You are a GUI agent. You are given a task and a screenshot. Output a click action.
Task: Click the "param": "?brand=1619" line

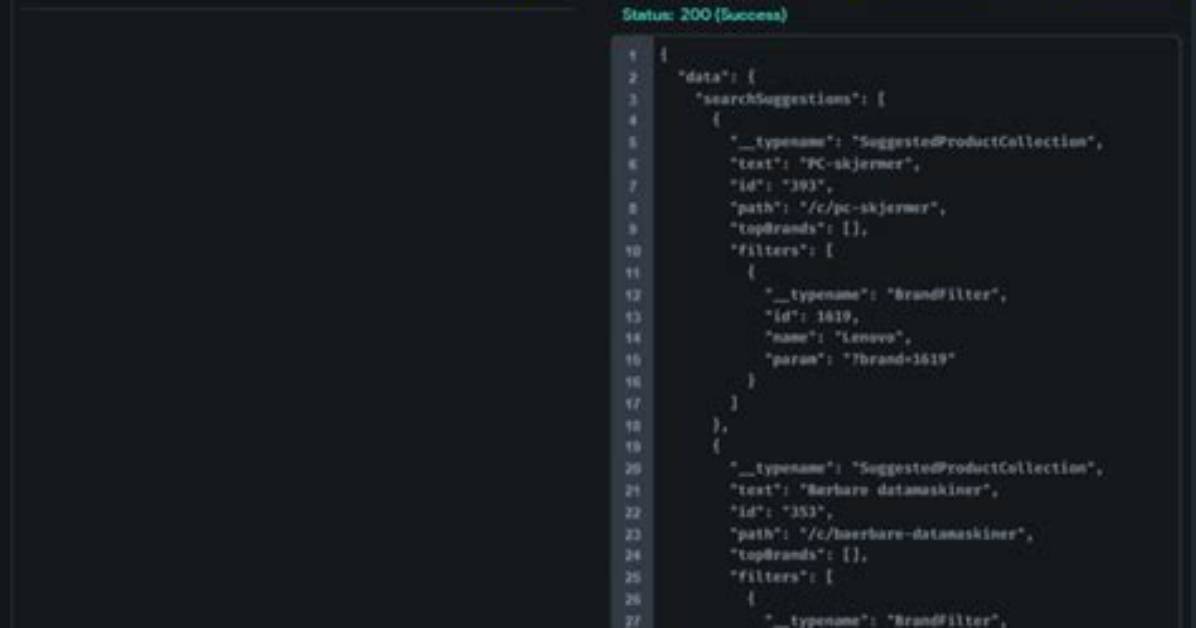860,359
